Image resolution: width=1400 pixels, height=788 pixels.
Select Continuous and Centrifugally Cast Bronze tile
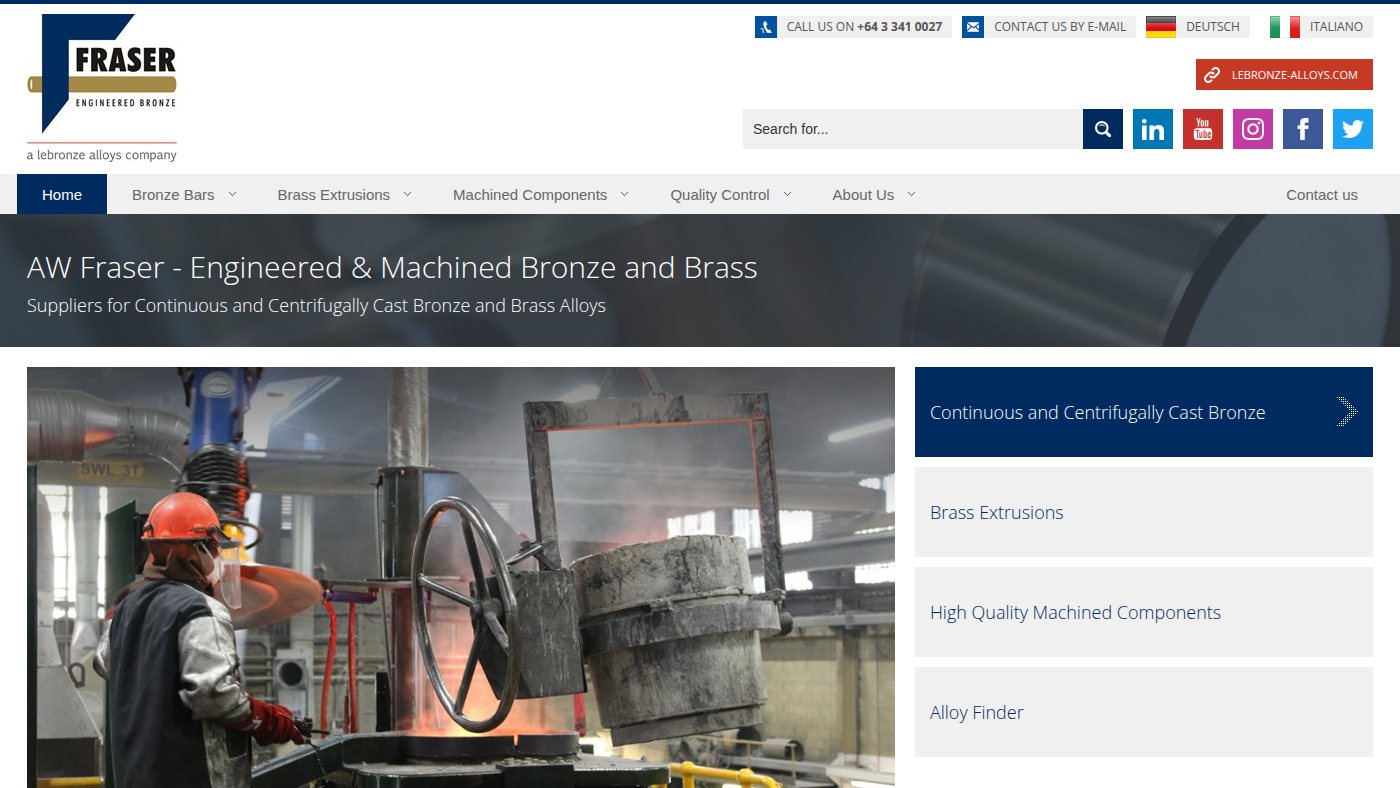pyautogui.click(x=1144, y=412)
